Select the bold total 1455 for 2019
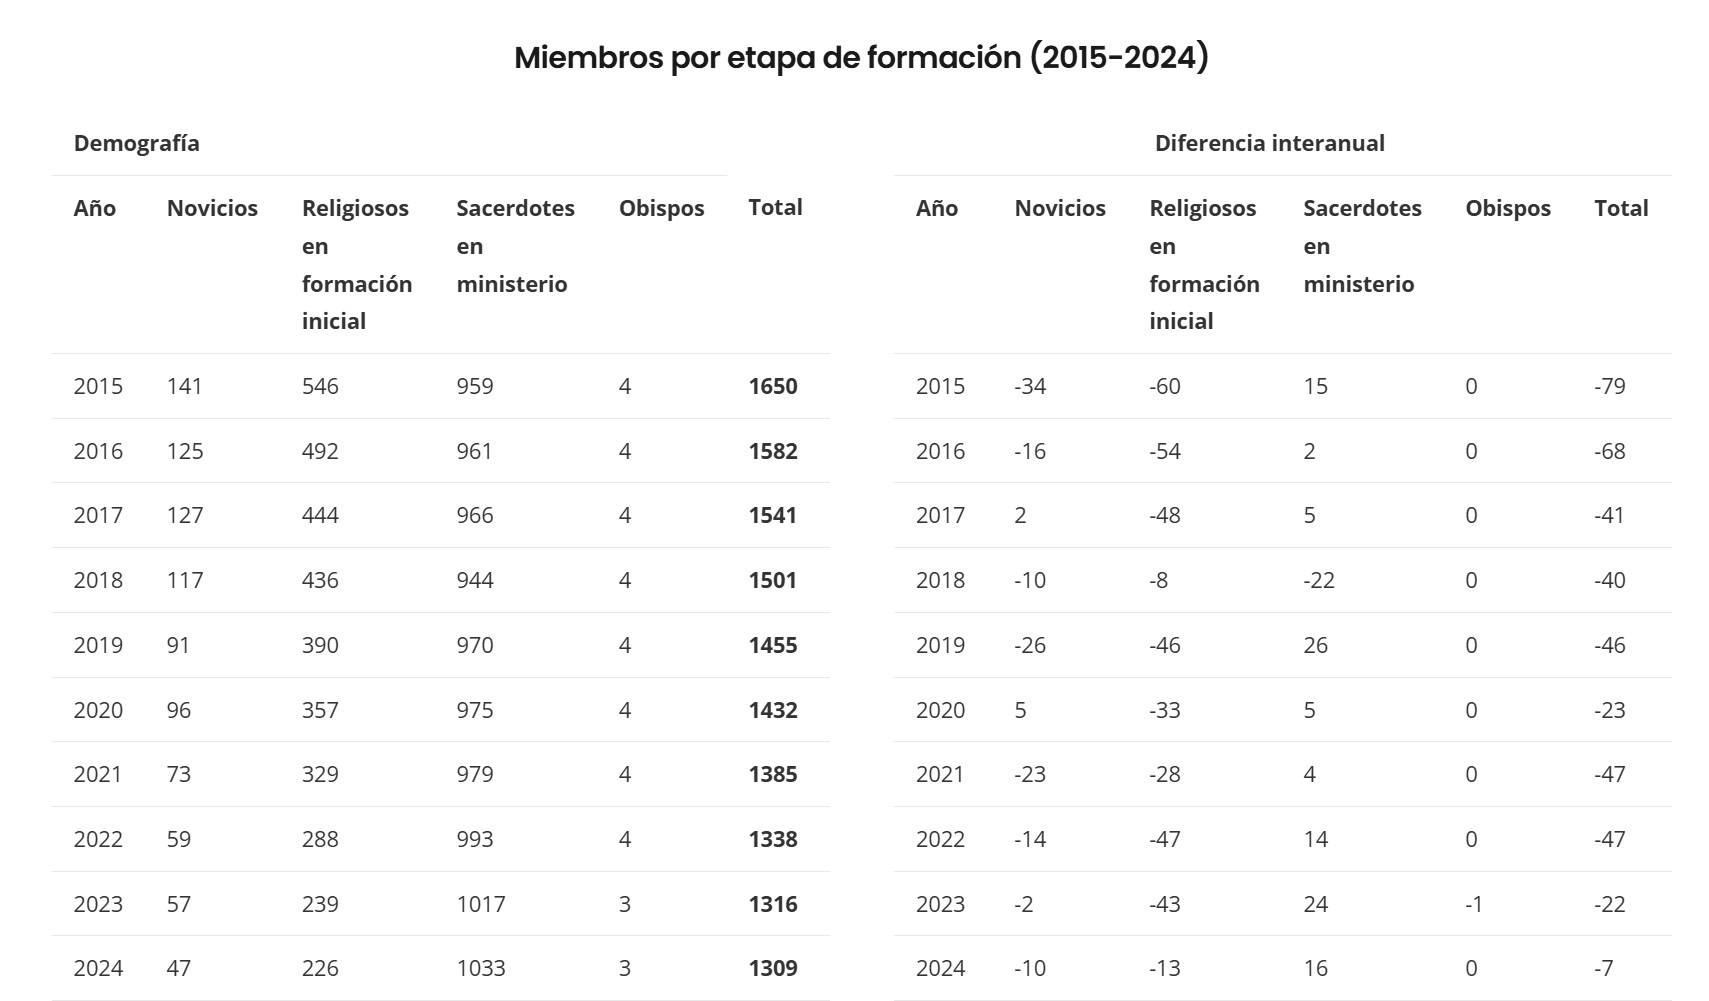Screen dimensions: 1709x1001 773,645
